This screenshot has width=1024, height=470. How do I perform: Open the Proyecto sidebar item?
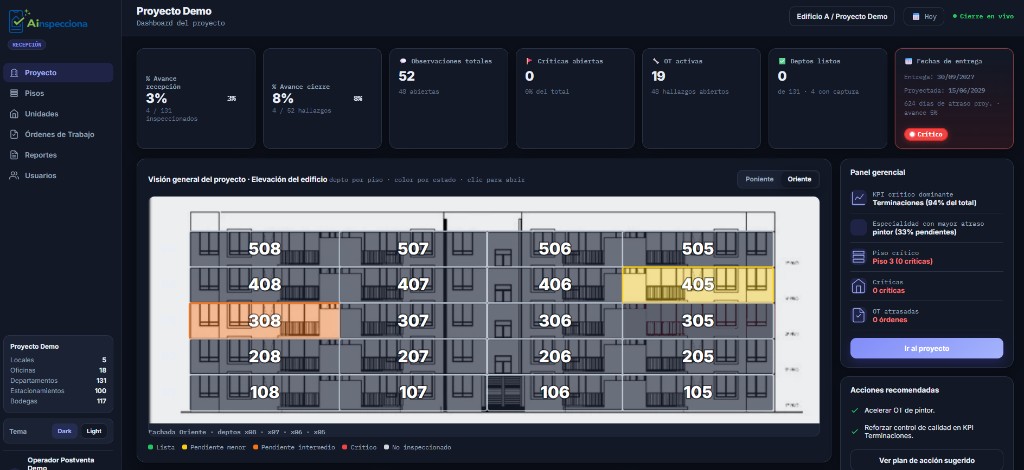pos(57,72)
